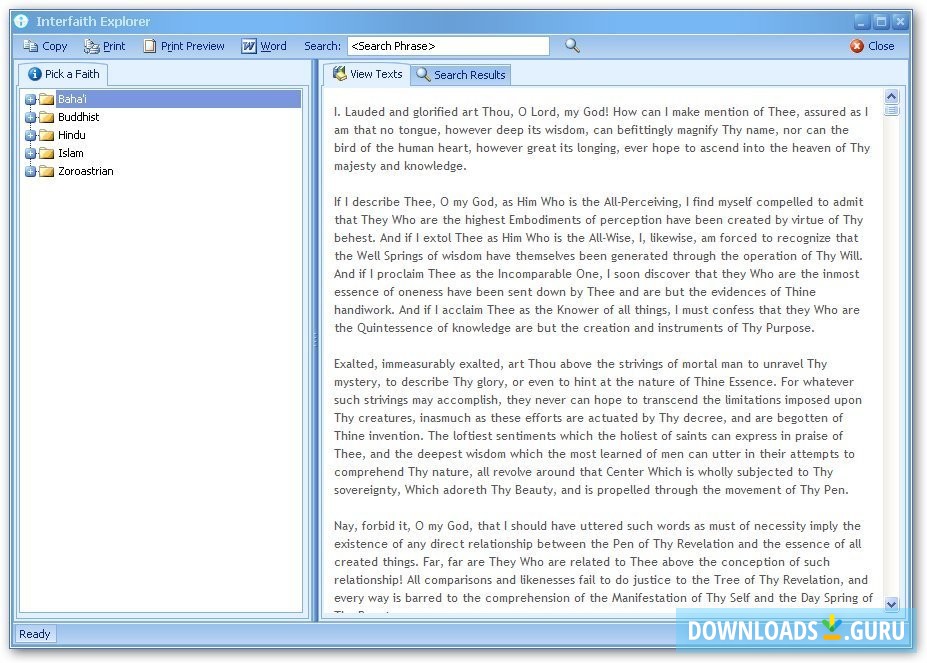Click the Baha'i folder icon
The height and width of the screenshot is (663, 927).
click(x=46, y=99)
